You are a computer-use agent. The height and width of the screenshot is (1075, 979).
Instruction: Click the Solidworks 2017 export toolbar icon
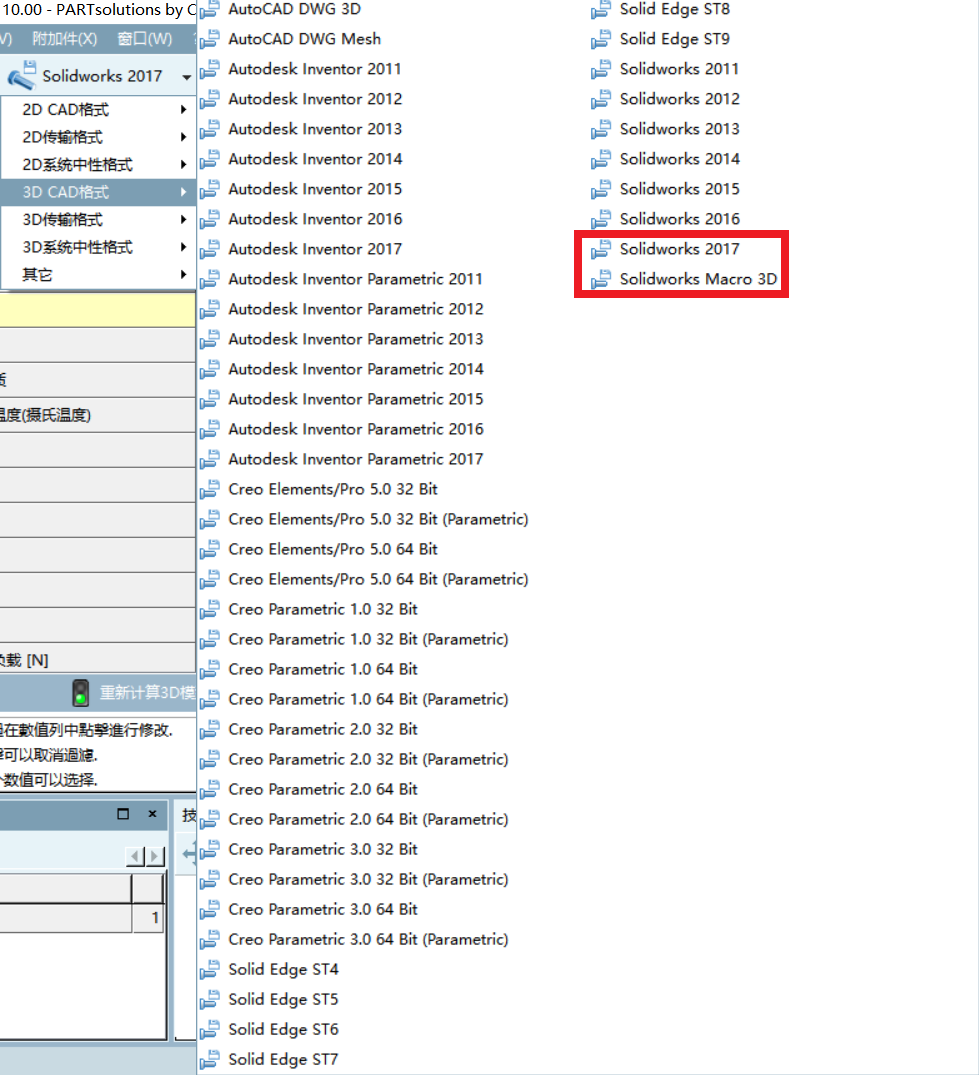click(21, 75)
